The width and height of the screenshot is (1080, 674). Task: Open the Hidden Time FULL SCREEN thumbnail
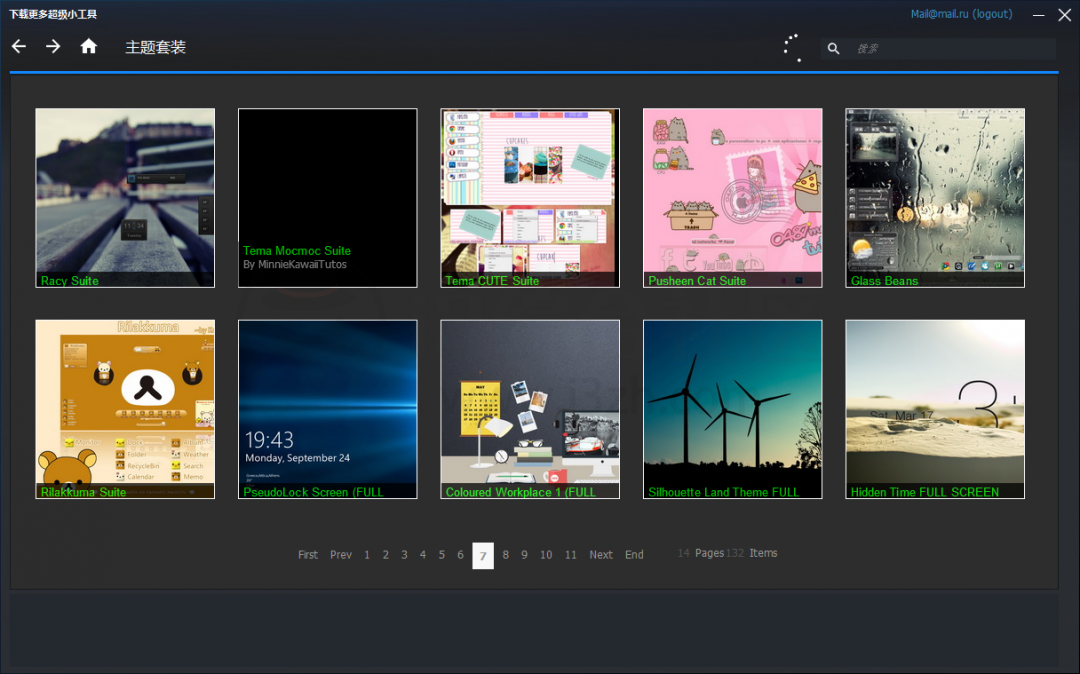pos(935,409)
